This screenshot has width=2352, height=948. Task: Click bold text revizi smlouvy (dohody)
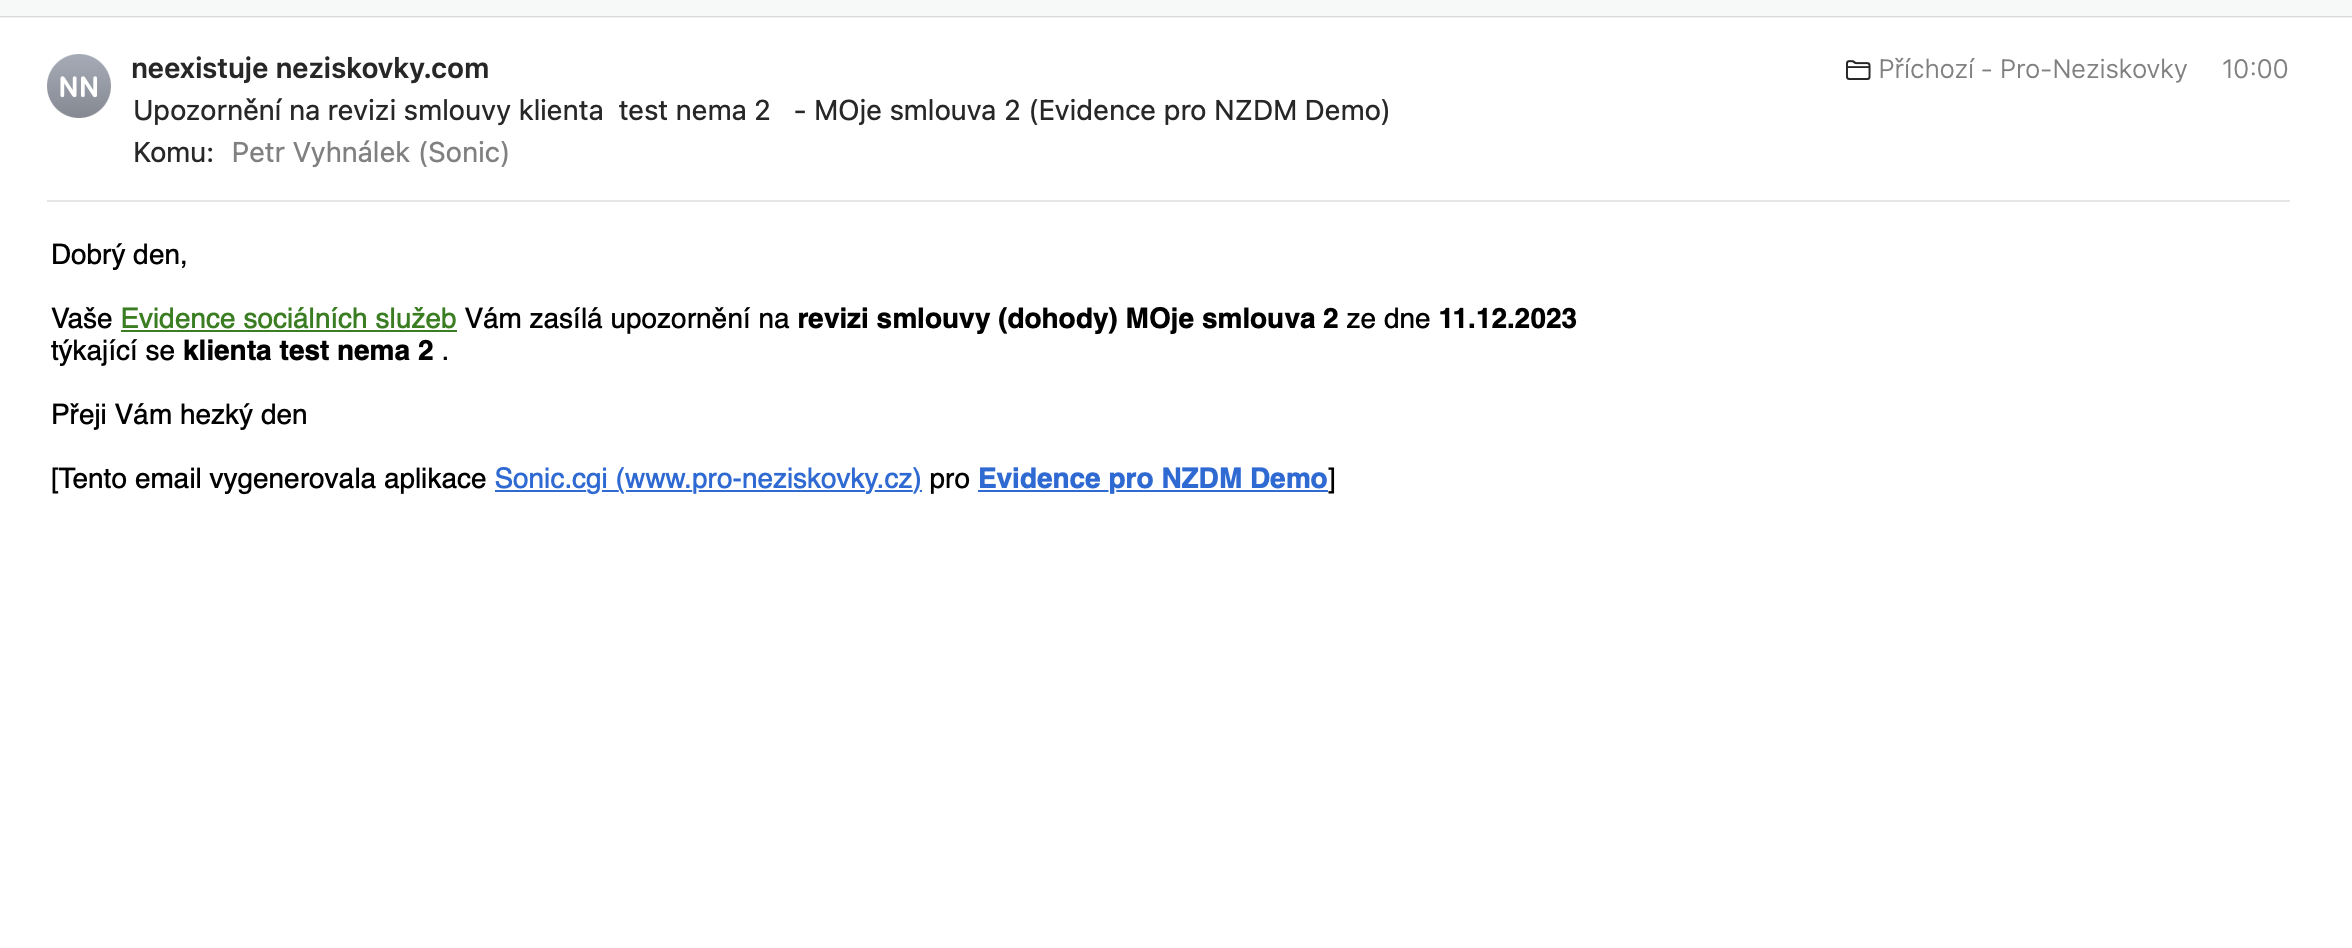[x=956, y=318]
